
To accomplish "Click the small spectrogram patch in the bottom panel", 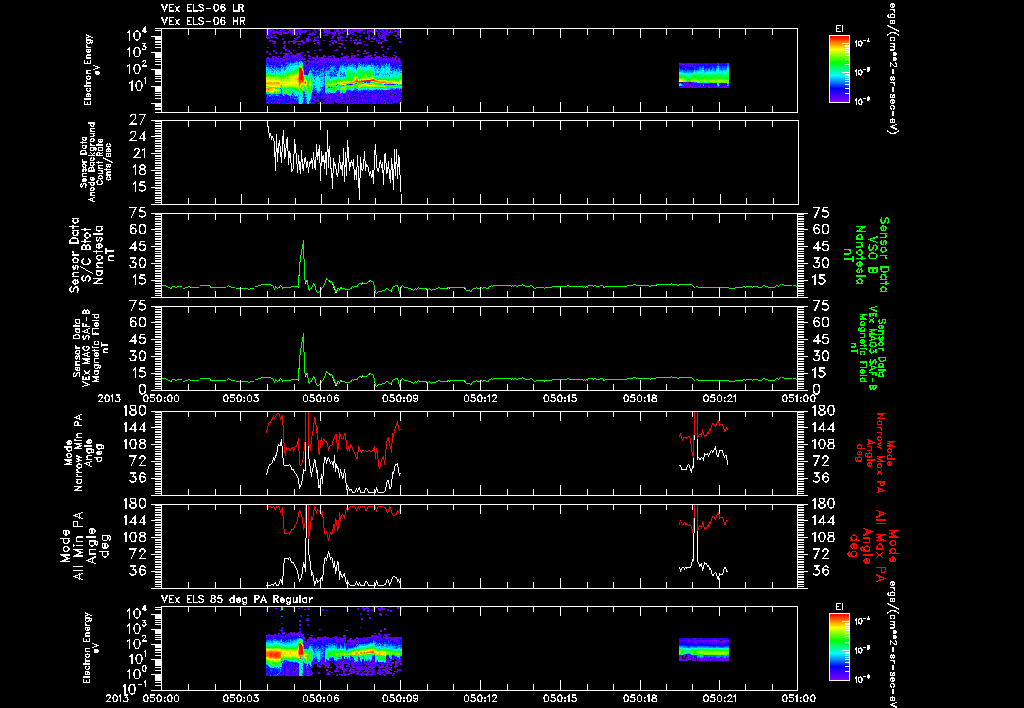I will click(704, 650).
